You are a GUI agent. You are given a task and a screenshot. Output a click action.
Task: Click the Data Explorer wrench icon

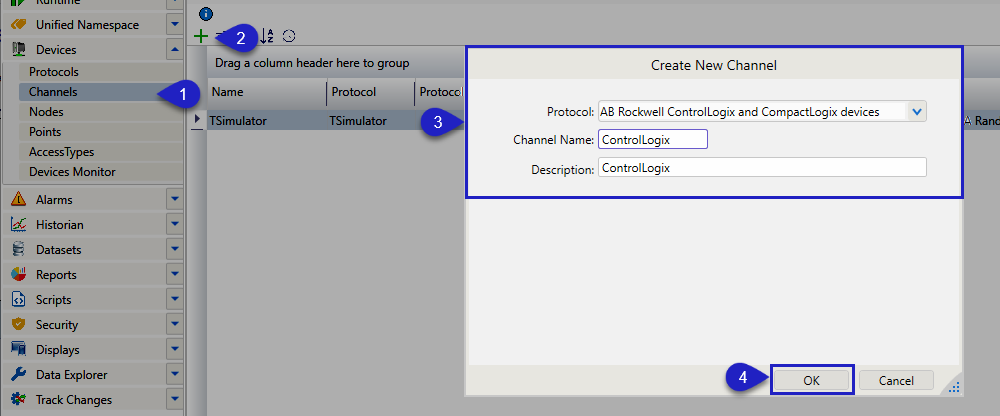tap(18, 375)
